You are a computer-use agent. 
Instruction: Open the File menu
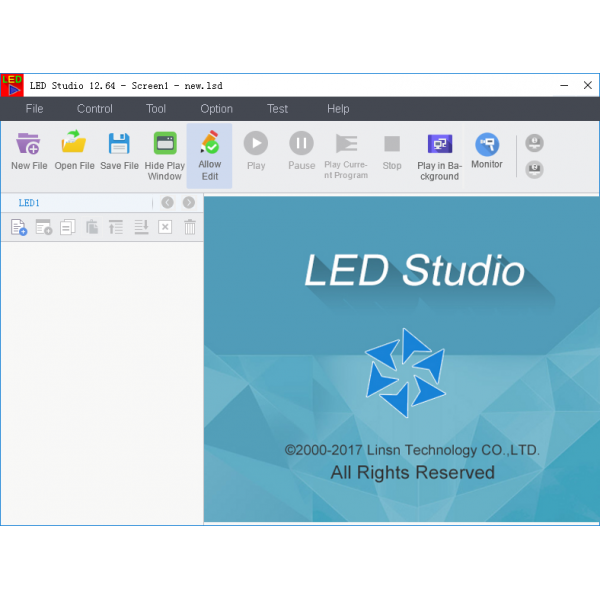[34, 109]
